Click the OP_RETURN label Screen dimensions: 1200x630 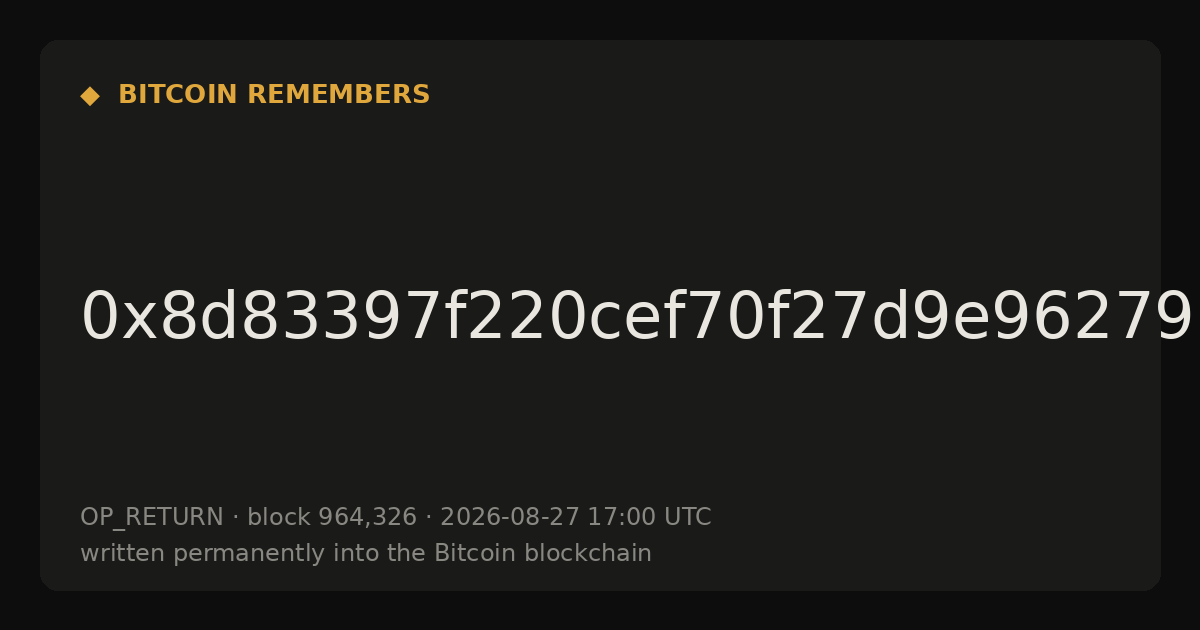pos(152,517)
